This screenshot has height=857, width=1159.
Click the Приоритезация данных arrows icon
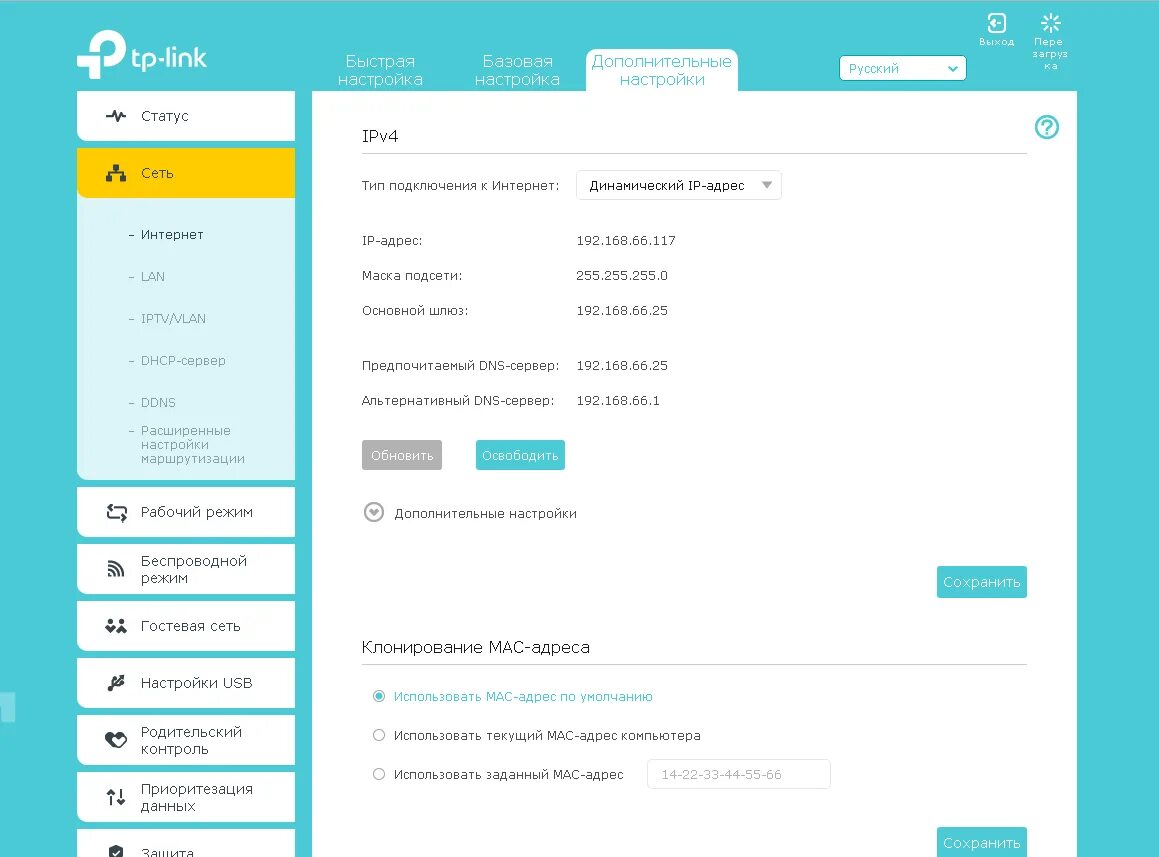point(116,797)
